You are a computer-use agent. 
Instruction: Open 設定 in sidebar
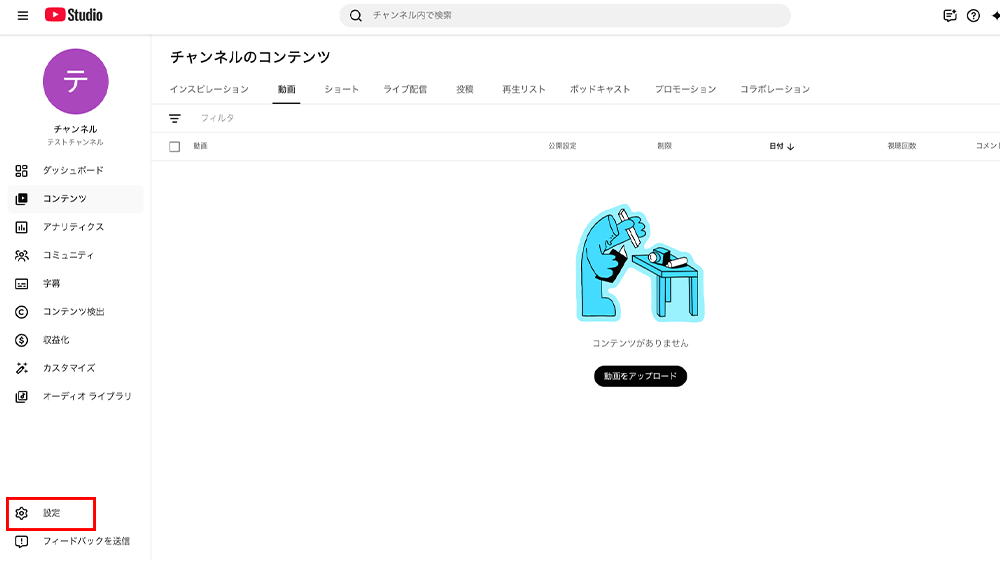(x=51, y=514)
